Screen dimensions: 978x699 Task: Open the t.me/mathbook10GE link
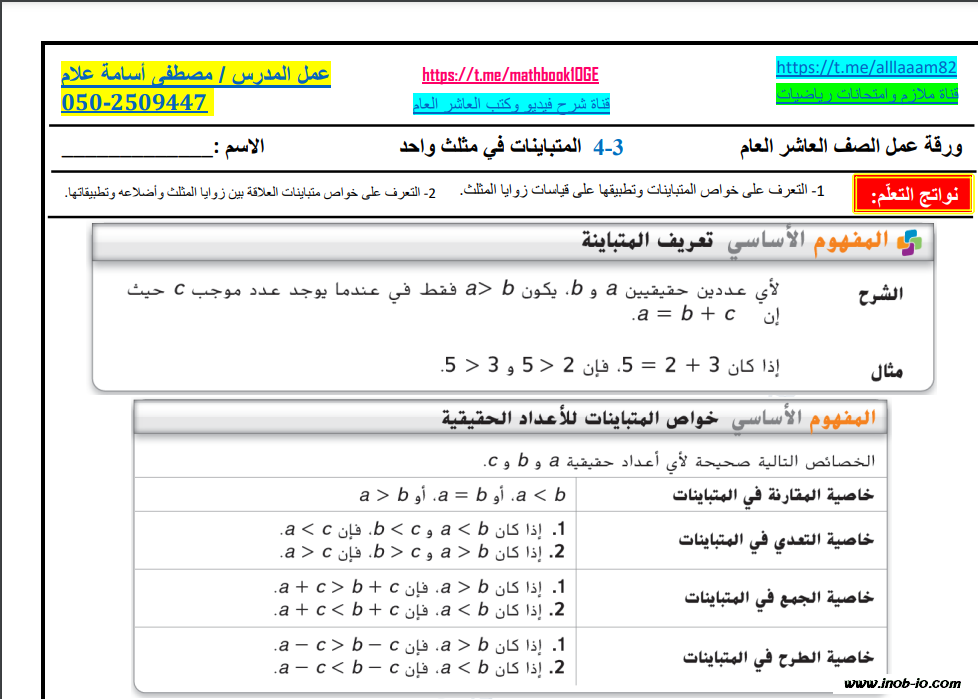tap(510, 75)
